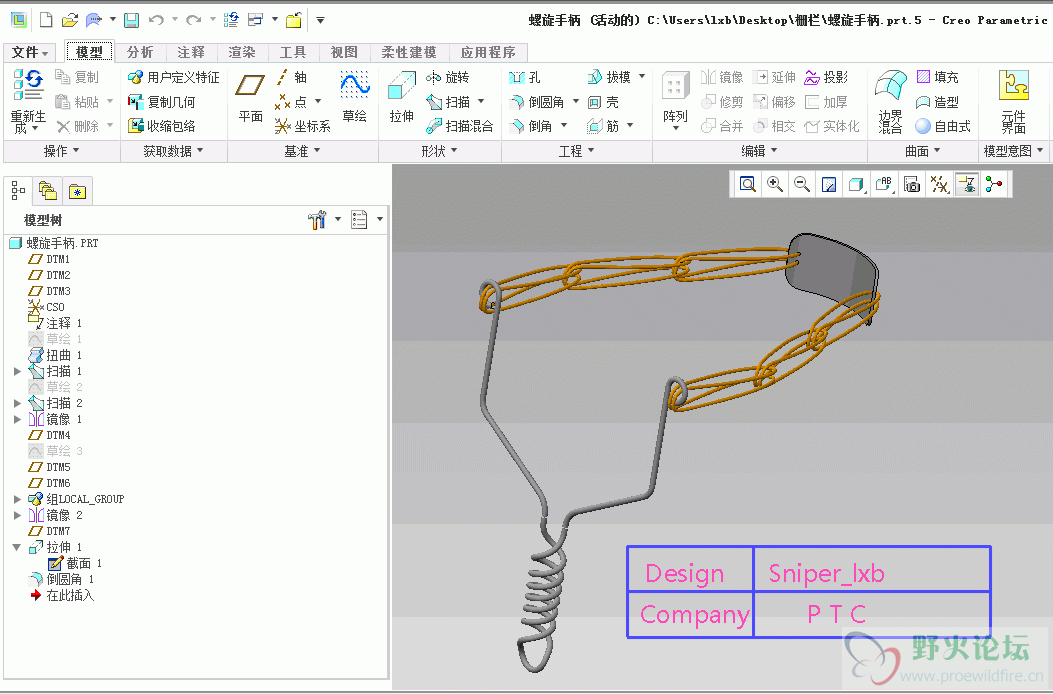Select the 边界混合 (Boundary Blend) tool
1053x694 pixels.
point(891,101)
